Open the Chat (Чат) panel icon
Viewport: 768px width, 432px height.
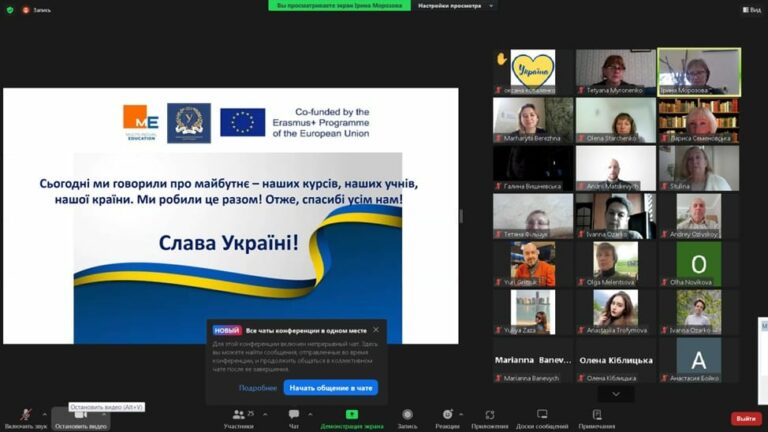[x=294, y=414]
